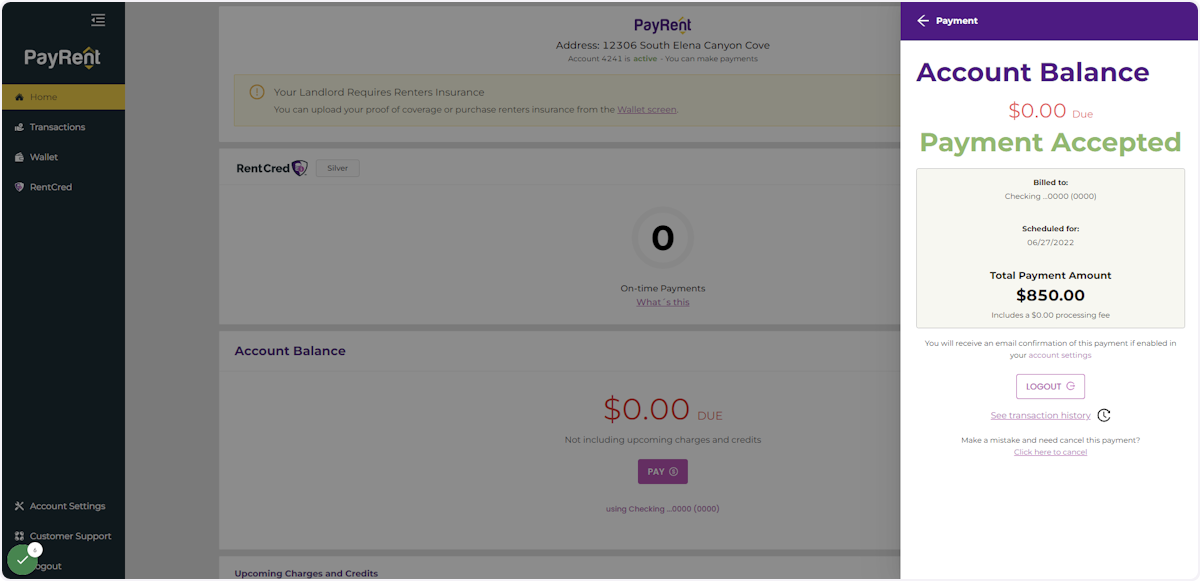This screenshot has width=1200, height=581.
Task: Follow the Click here to cancel link
Action: (x=1050, y=451)
